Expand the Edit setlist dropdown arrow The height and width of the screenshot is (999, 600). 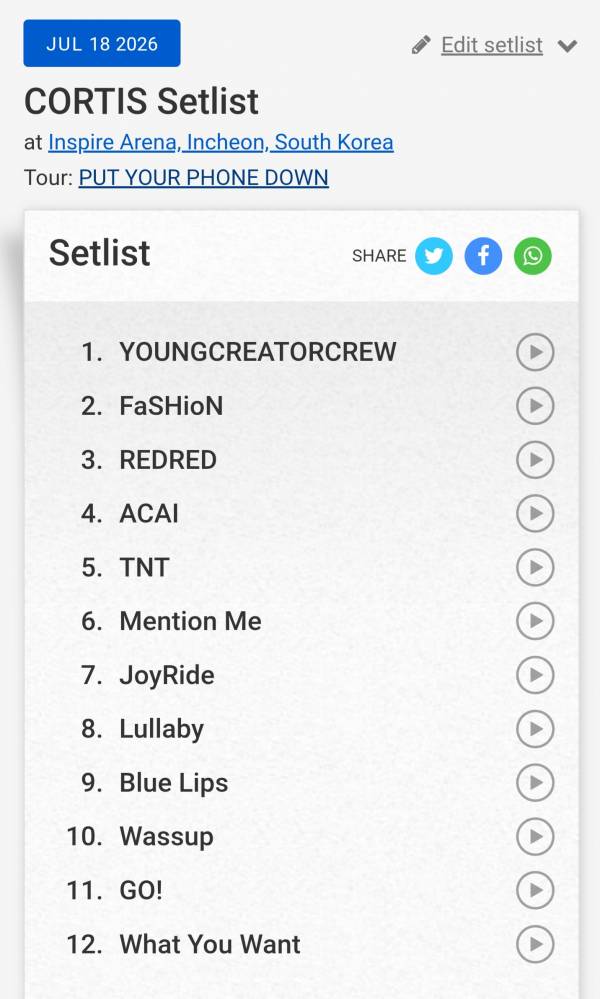click(567, 46)
